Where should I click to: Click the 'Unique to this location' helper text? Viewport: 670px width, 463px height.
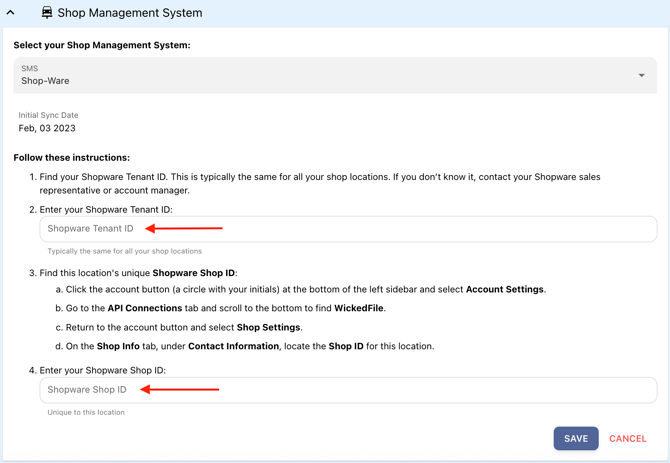coord(86,412)
